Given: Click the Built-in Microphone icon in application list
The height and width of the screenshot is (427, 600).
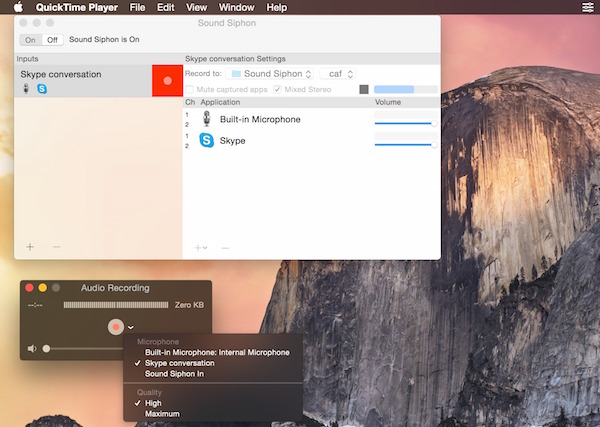Looking at the screenshot, I should point(207,119).
